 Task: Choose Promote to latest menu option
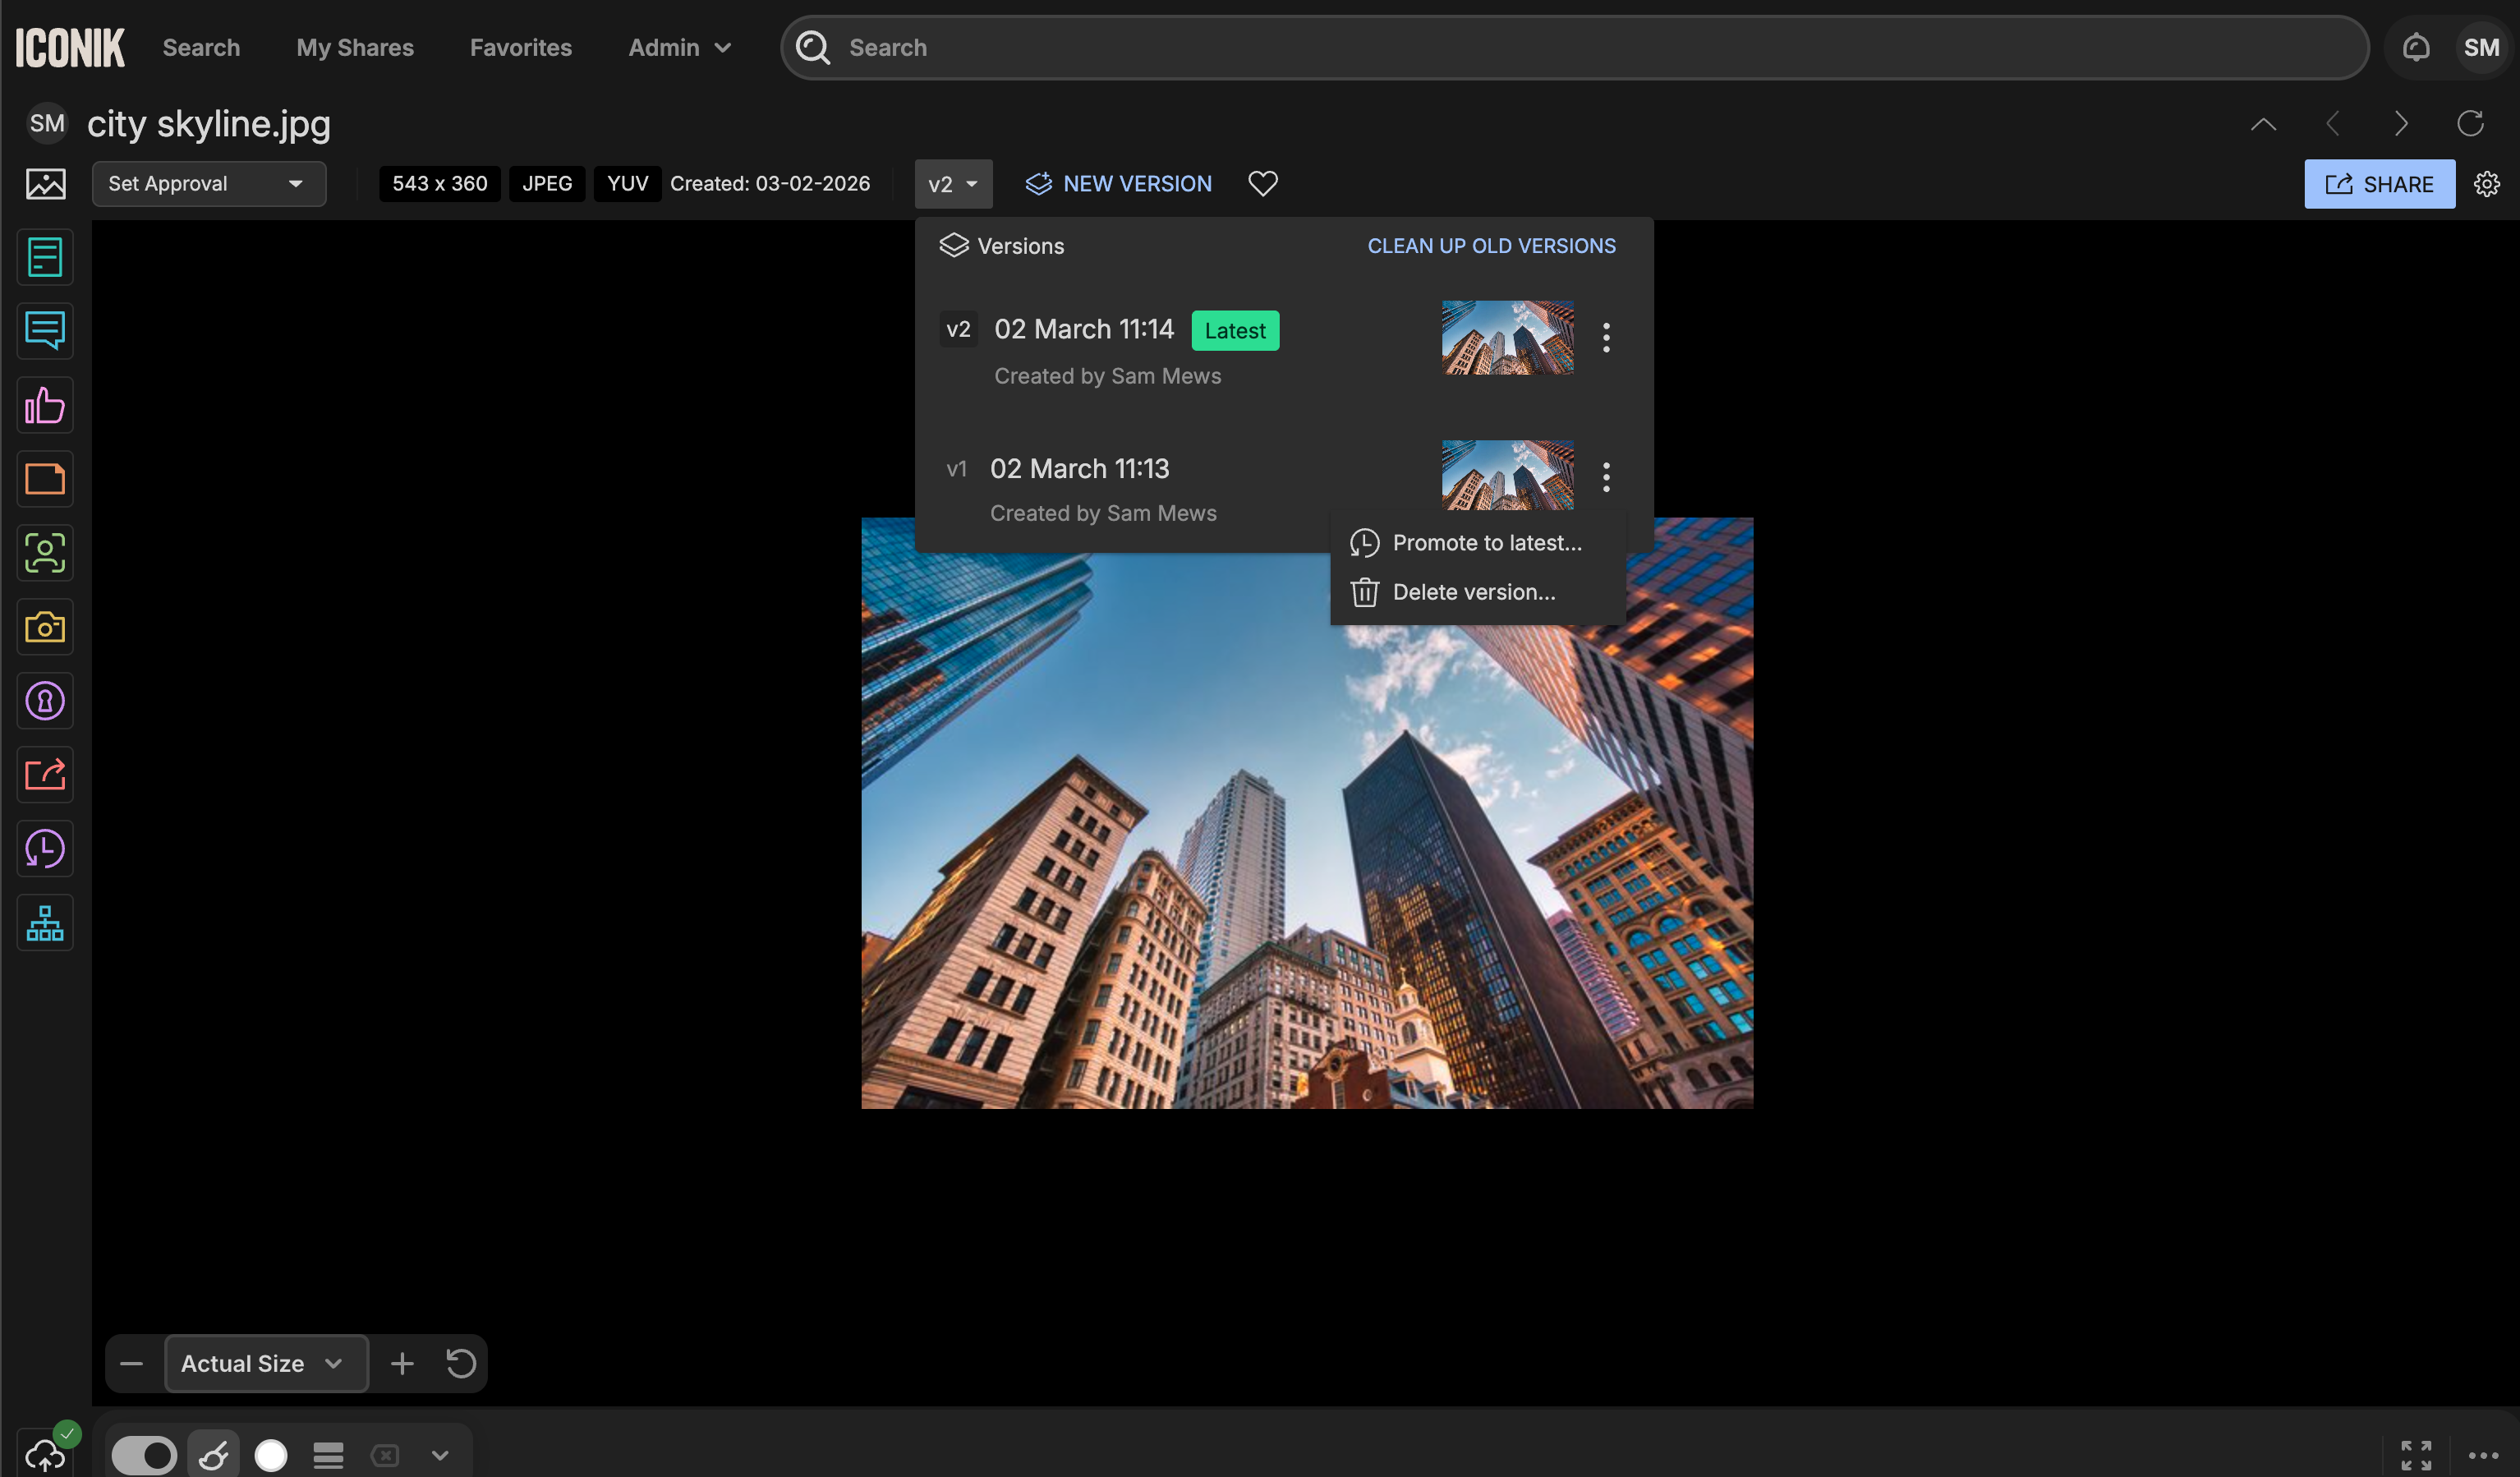[1486, 543]
